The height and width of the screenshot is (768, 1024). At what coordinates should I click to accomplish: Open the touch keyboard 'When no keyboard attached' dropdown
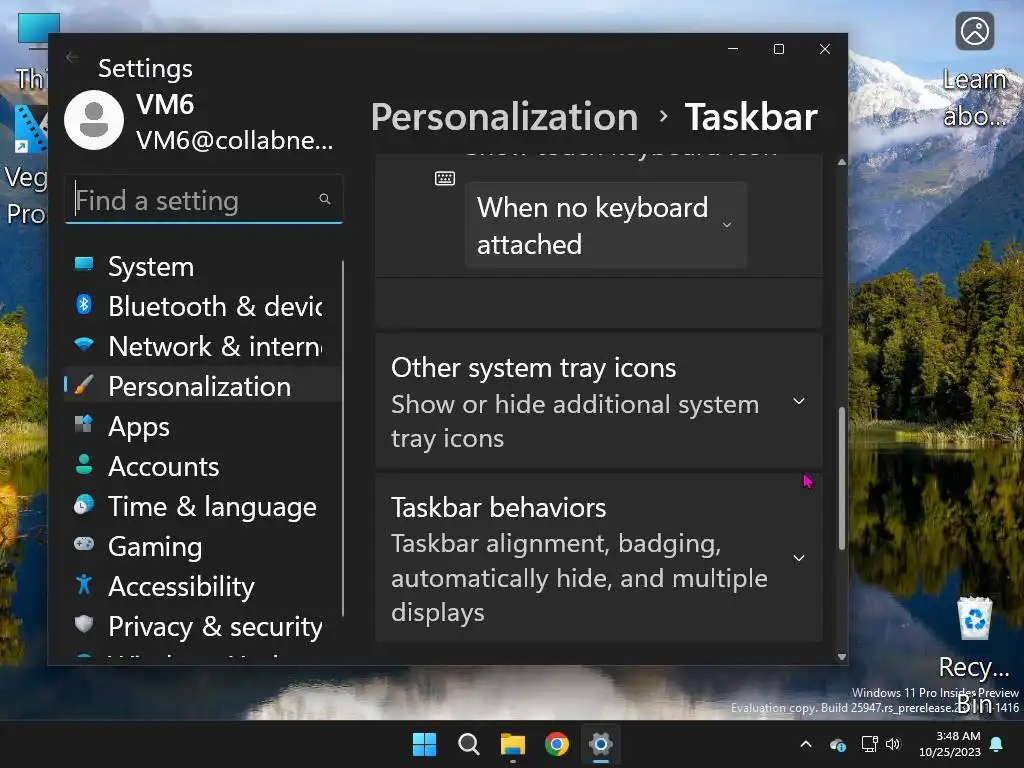(x=605, y=225)
